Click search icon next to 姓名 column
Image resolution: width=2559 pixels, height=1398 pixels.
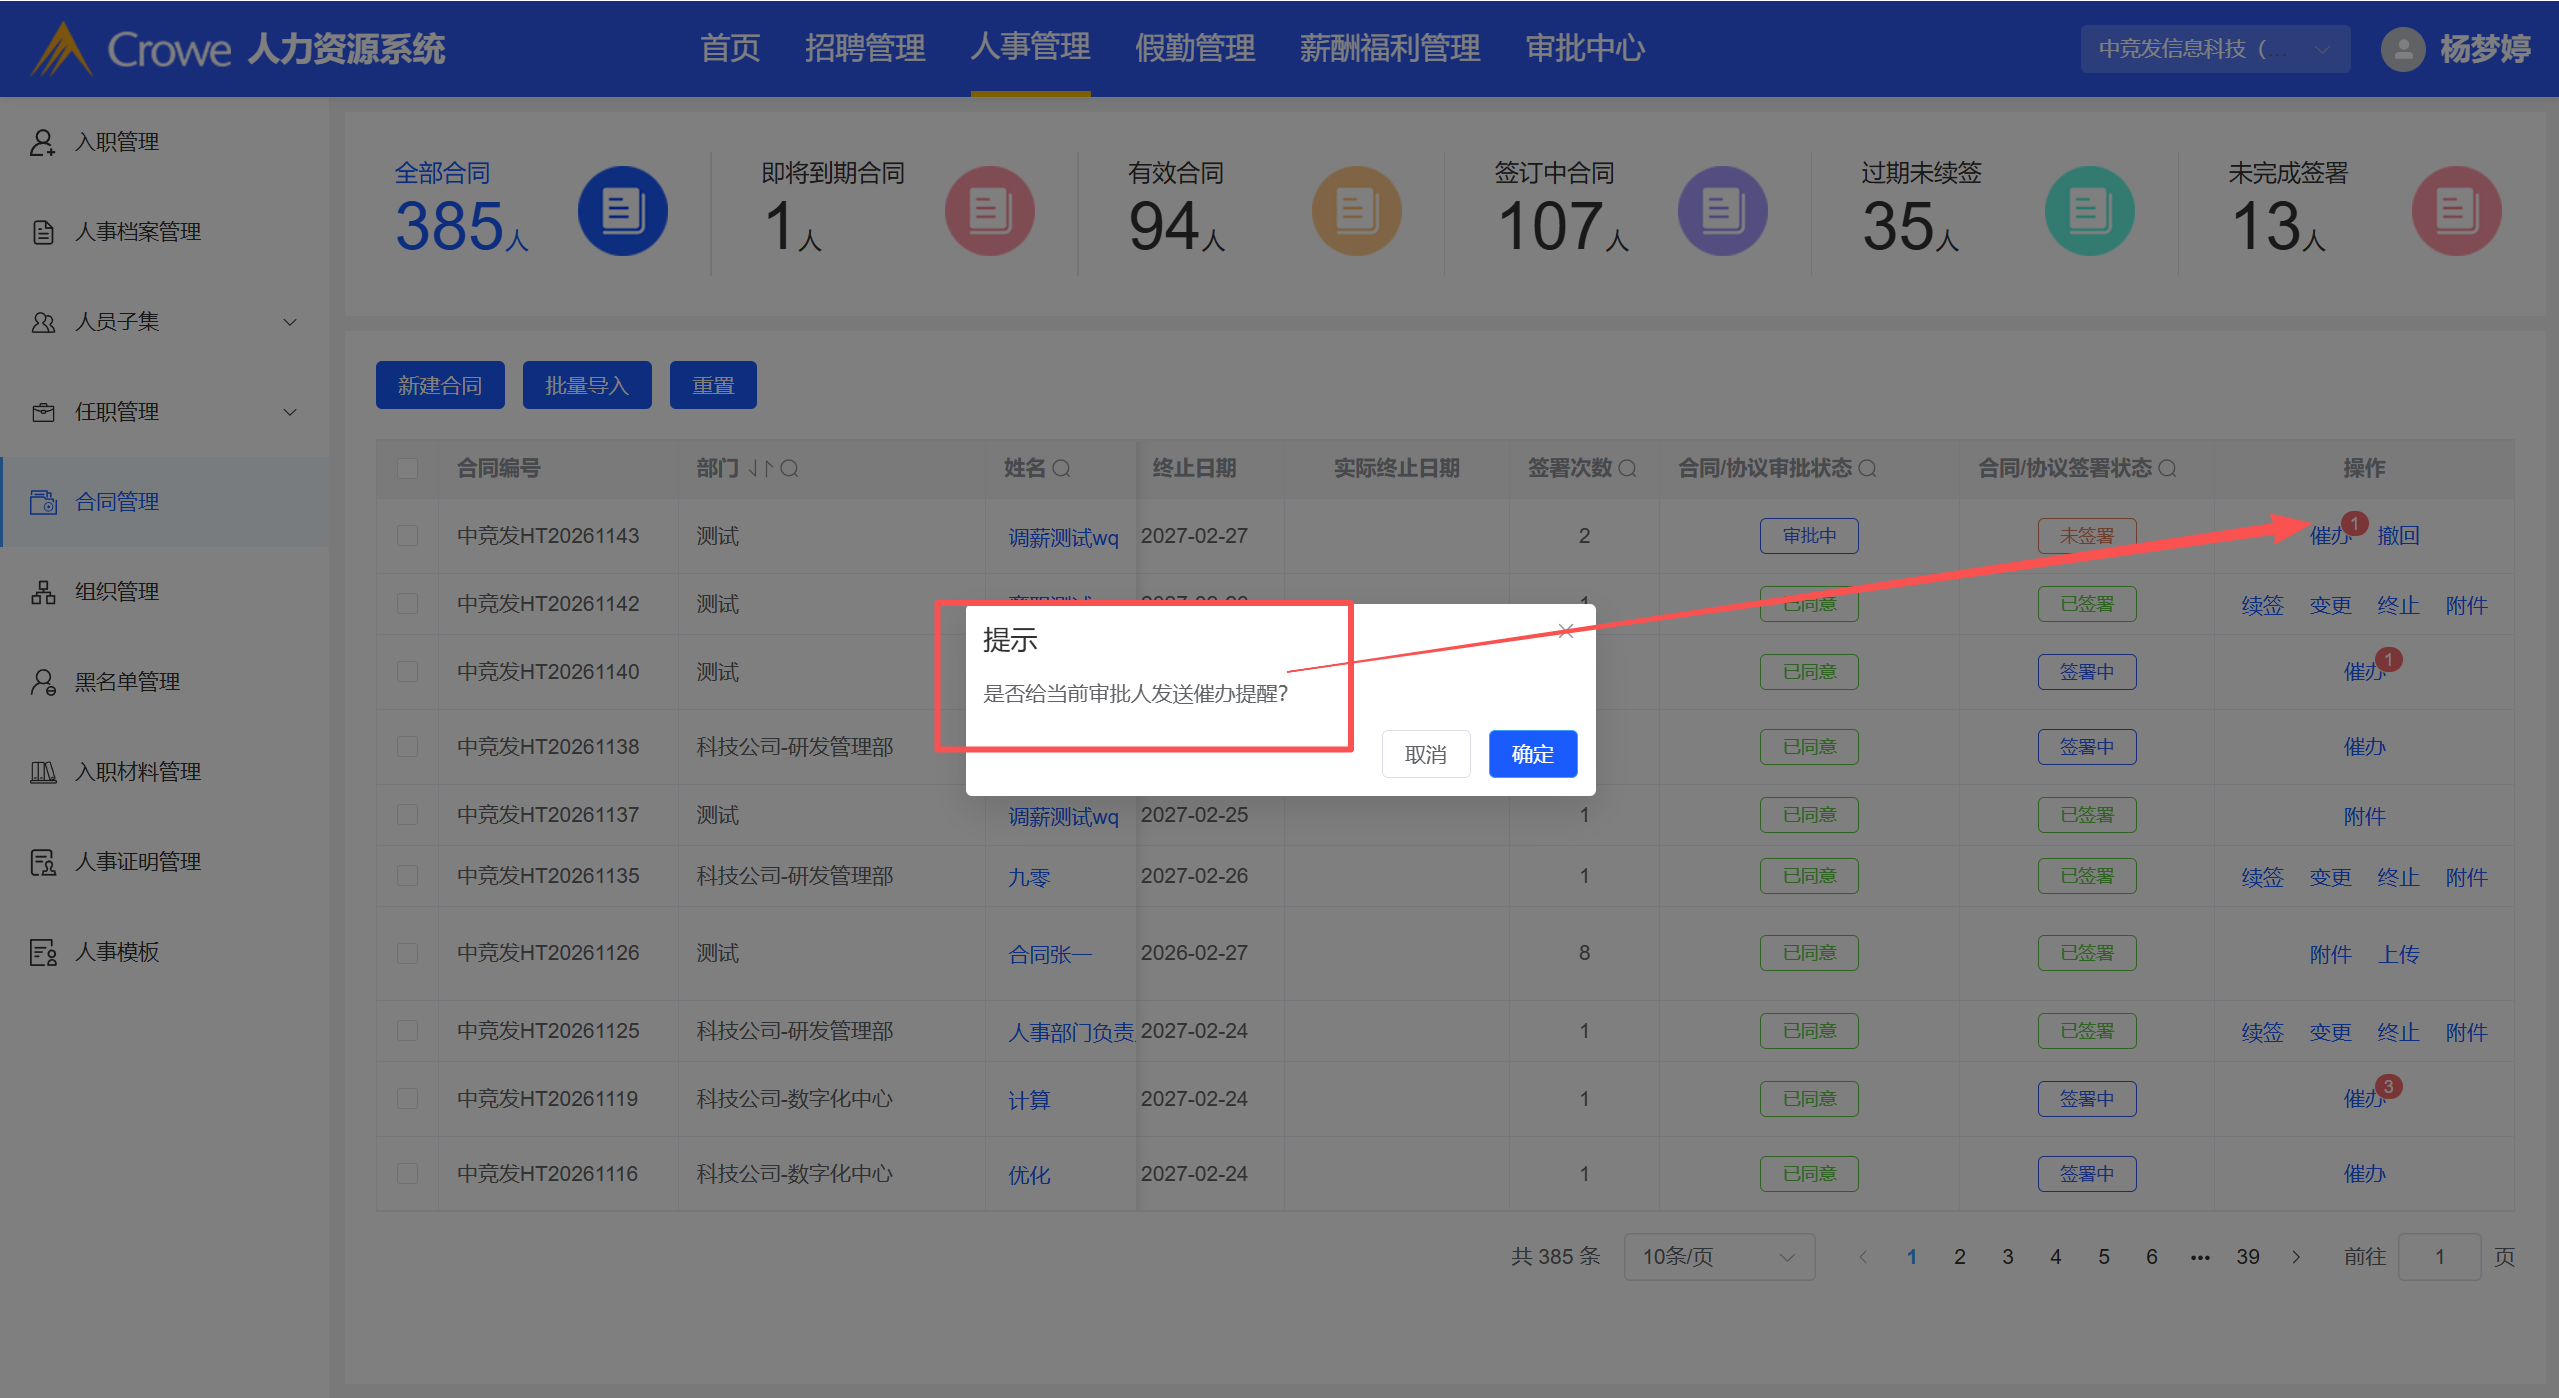point(1062,468)
